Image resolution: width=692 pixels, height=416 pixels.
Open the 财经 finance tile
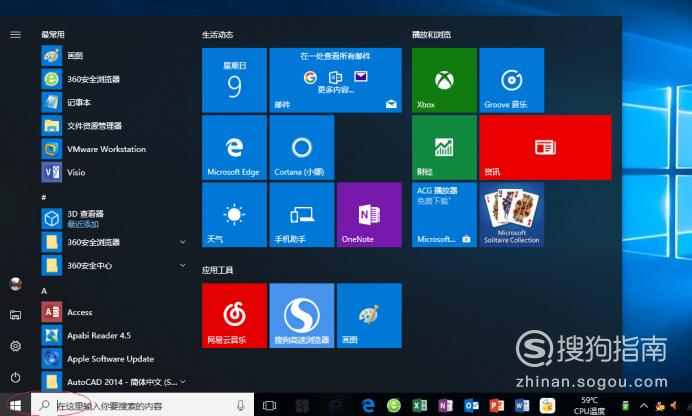(x=444, y=147)
